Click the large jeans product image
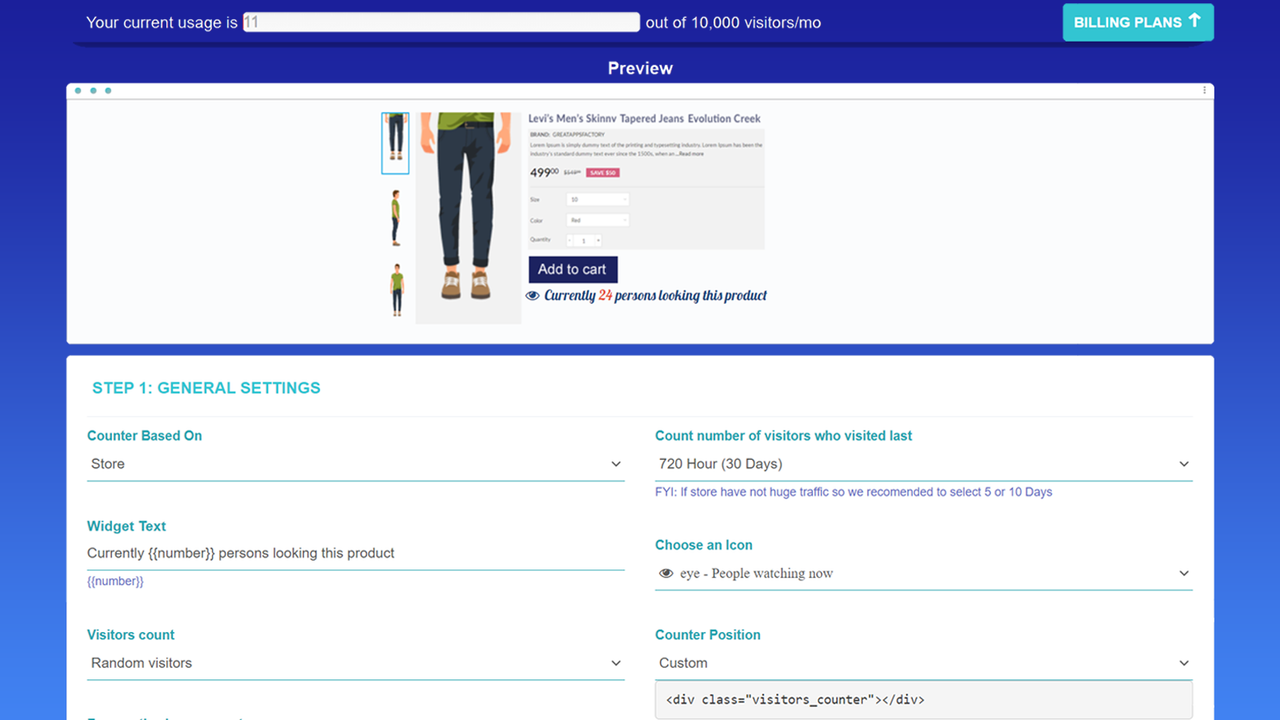Viewport: 1280px width, 720px height. (x=468, y=218)
